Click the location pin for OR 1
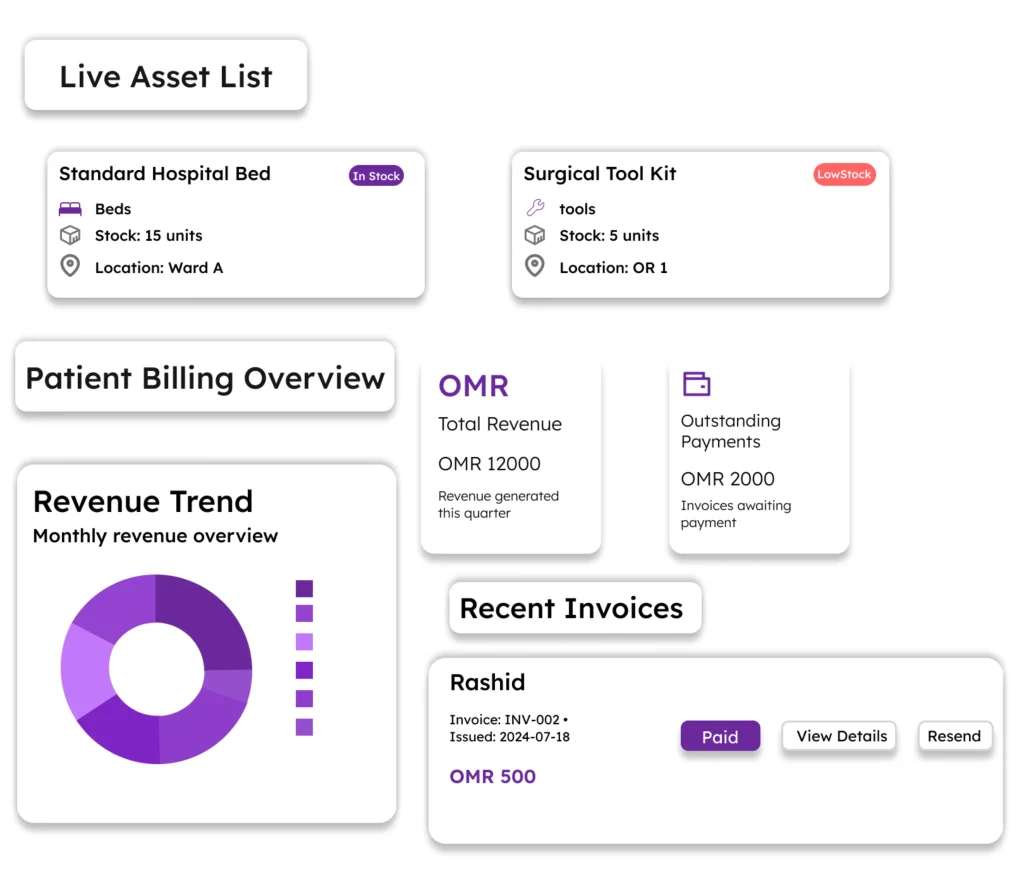This screenshot has height=876, width=1024. pos(534,267)
